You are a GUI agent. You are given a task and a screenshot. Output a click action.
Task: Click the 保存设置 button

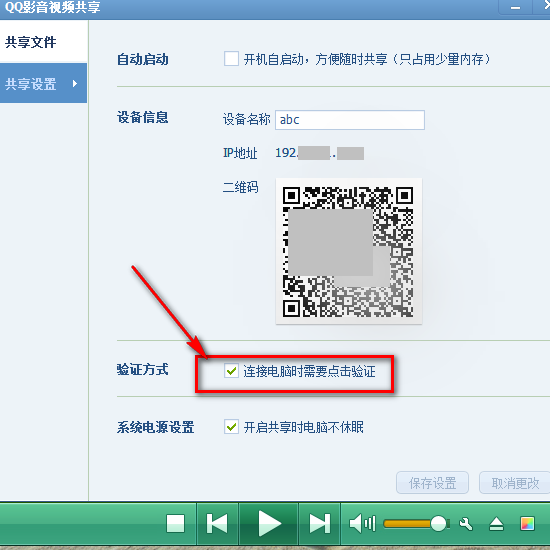(432, 483)
